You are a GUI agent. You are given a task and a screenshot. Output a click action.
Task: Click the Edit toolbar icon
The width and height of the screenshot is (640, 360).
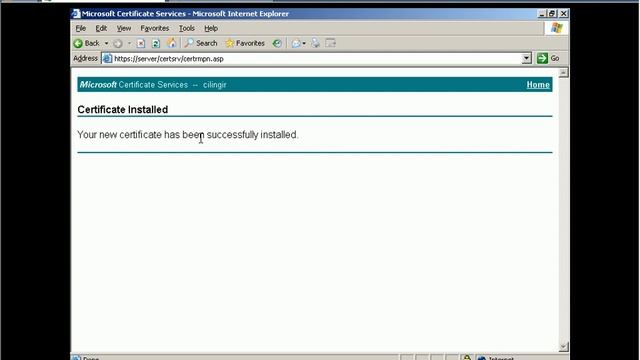pos(331,43)
